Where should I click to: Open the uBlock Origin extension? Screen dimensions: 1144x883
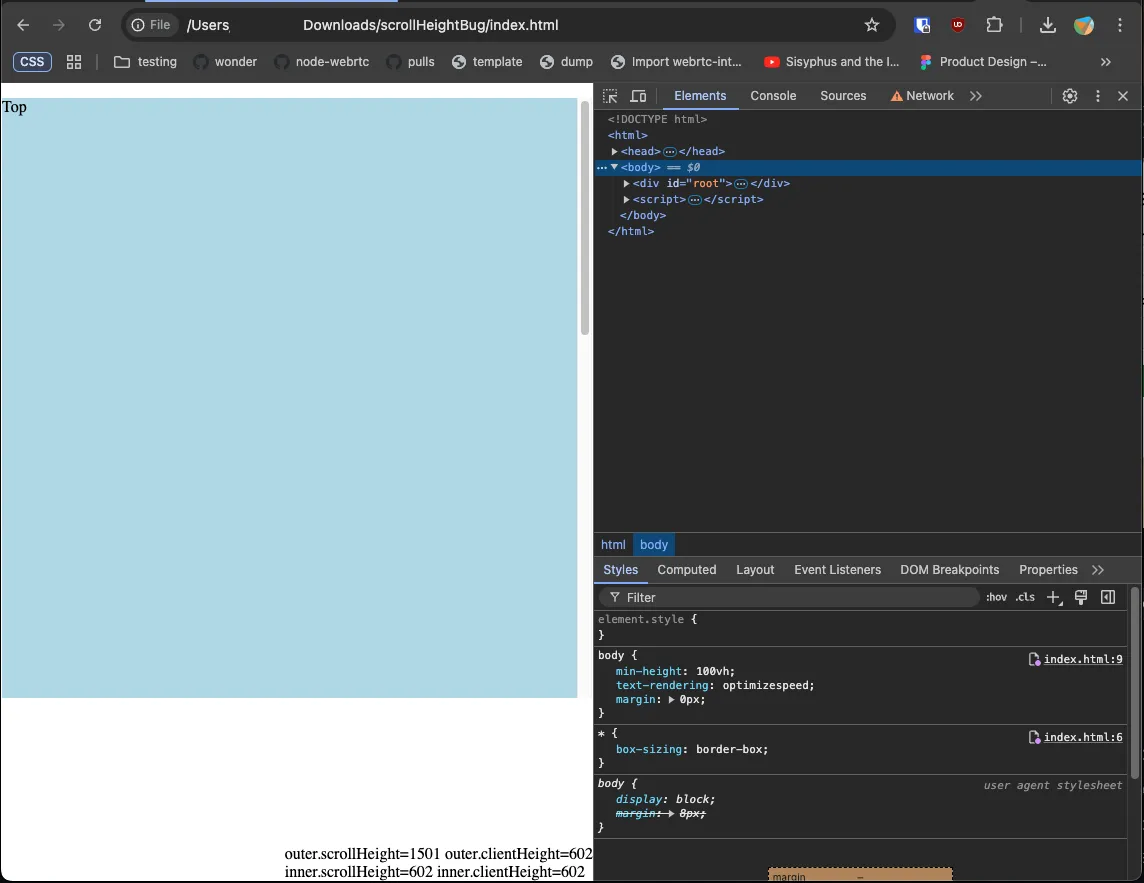click(x=958, y=25)
